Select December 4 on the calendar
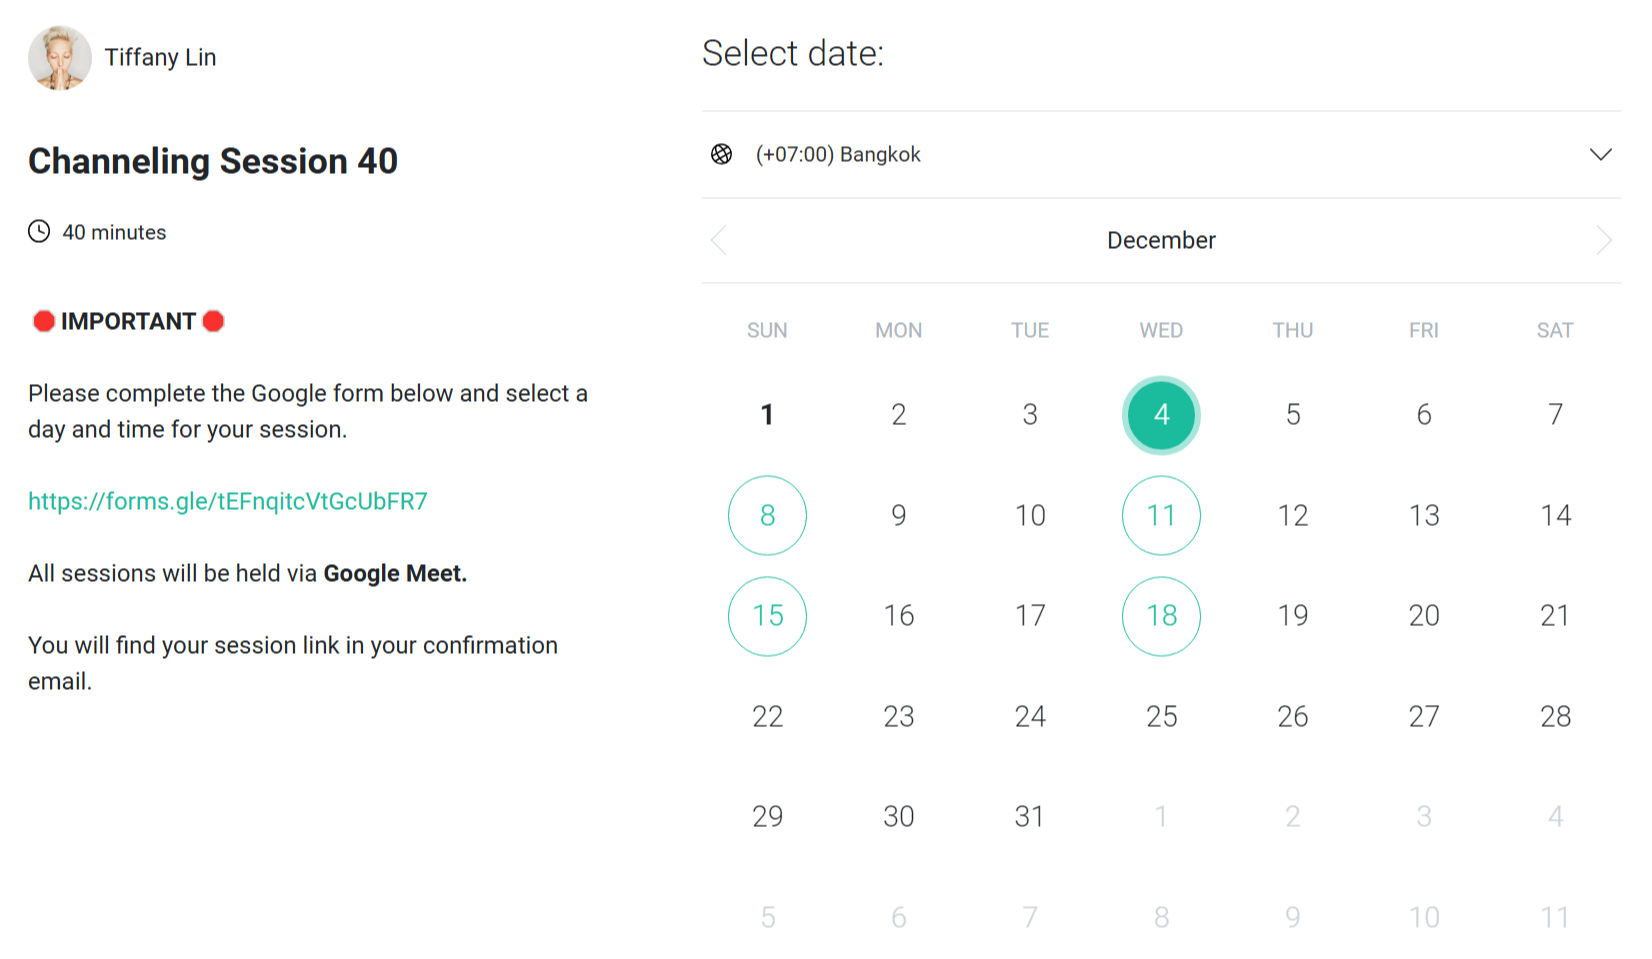Screen dimensions: 1652x959 click(1161, 415)
